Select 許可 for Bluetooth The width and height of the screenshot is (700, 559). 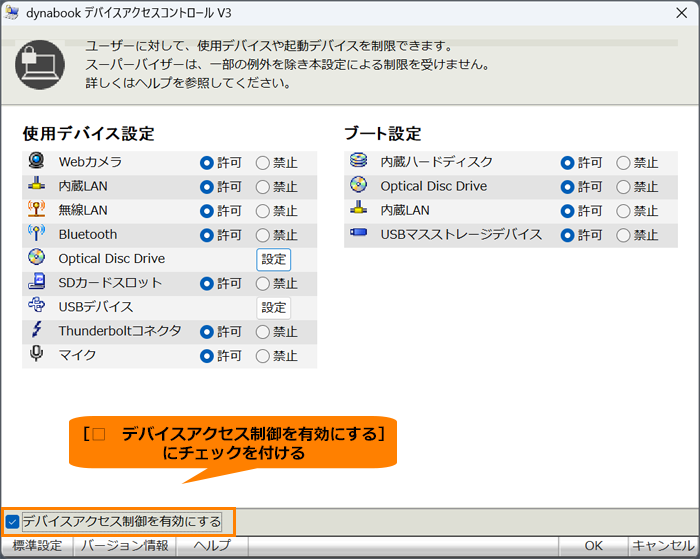[207, 235]
